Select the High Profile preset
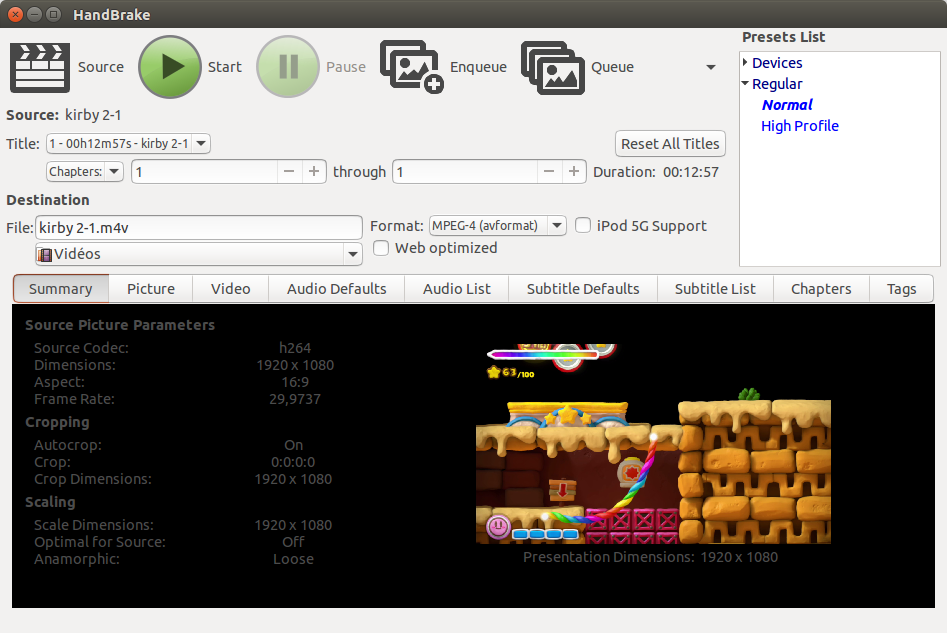This screenshot has width=947, height=633. pyautogui.click(x=800, y=126)
